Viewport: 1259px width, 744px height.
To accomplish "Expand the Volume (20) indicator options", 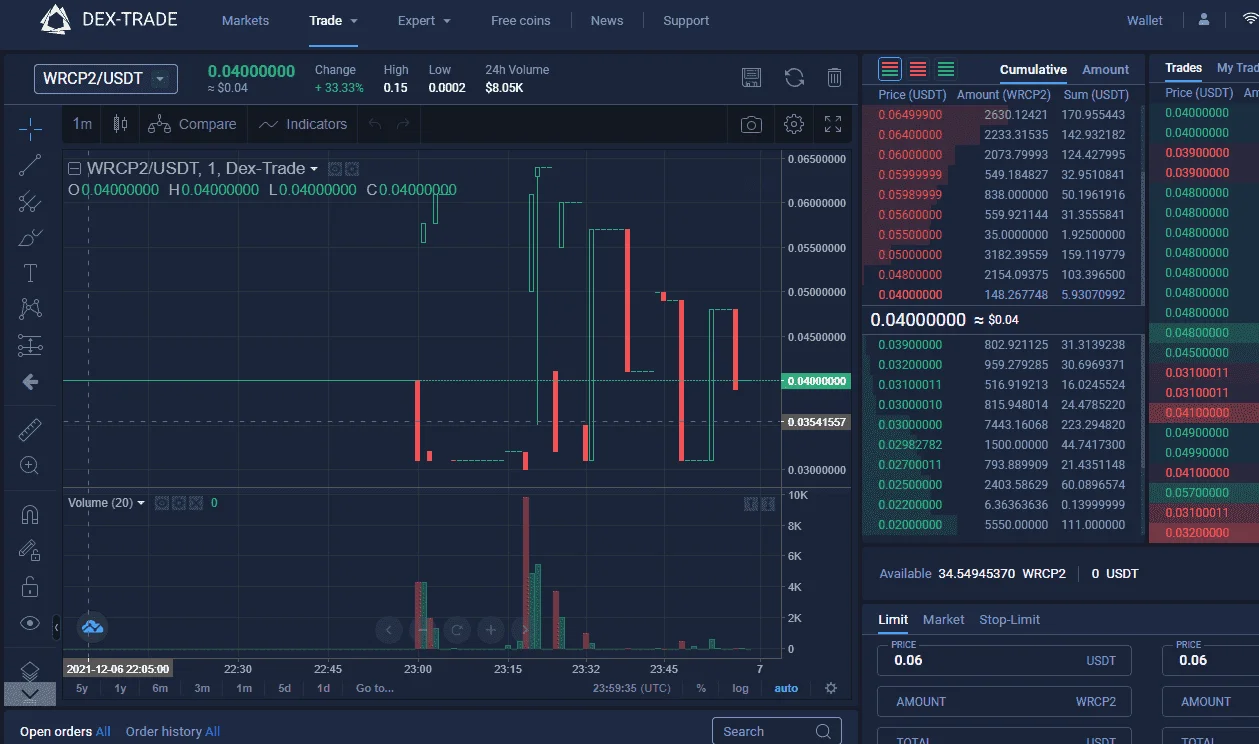I will (x=141, y=503).
